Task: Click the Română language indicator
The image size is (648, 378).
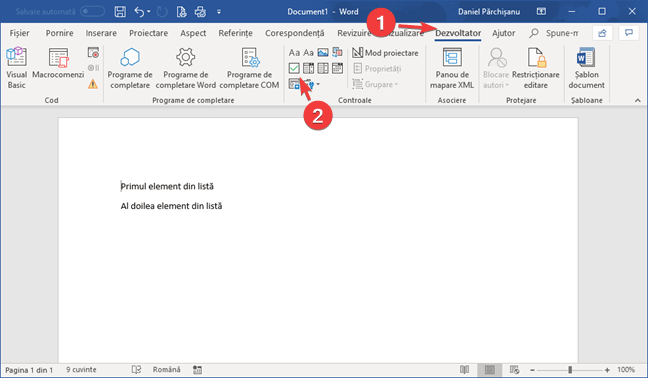Action: pos(167,370)
